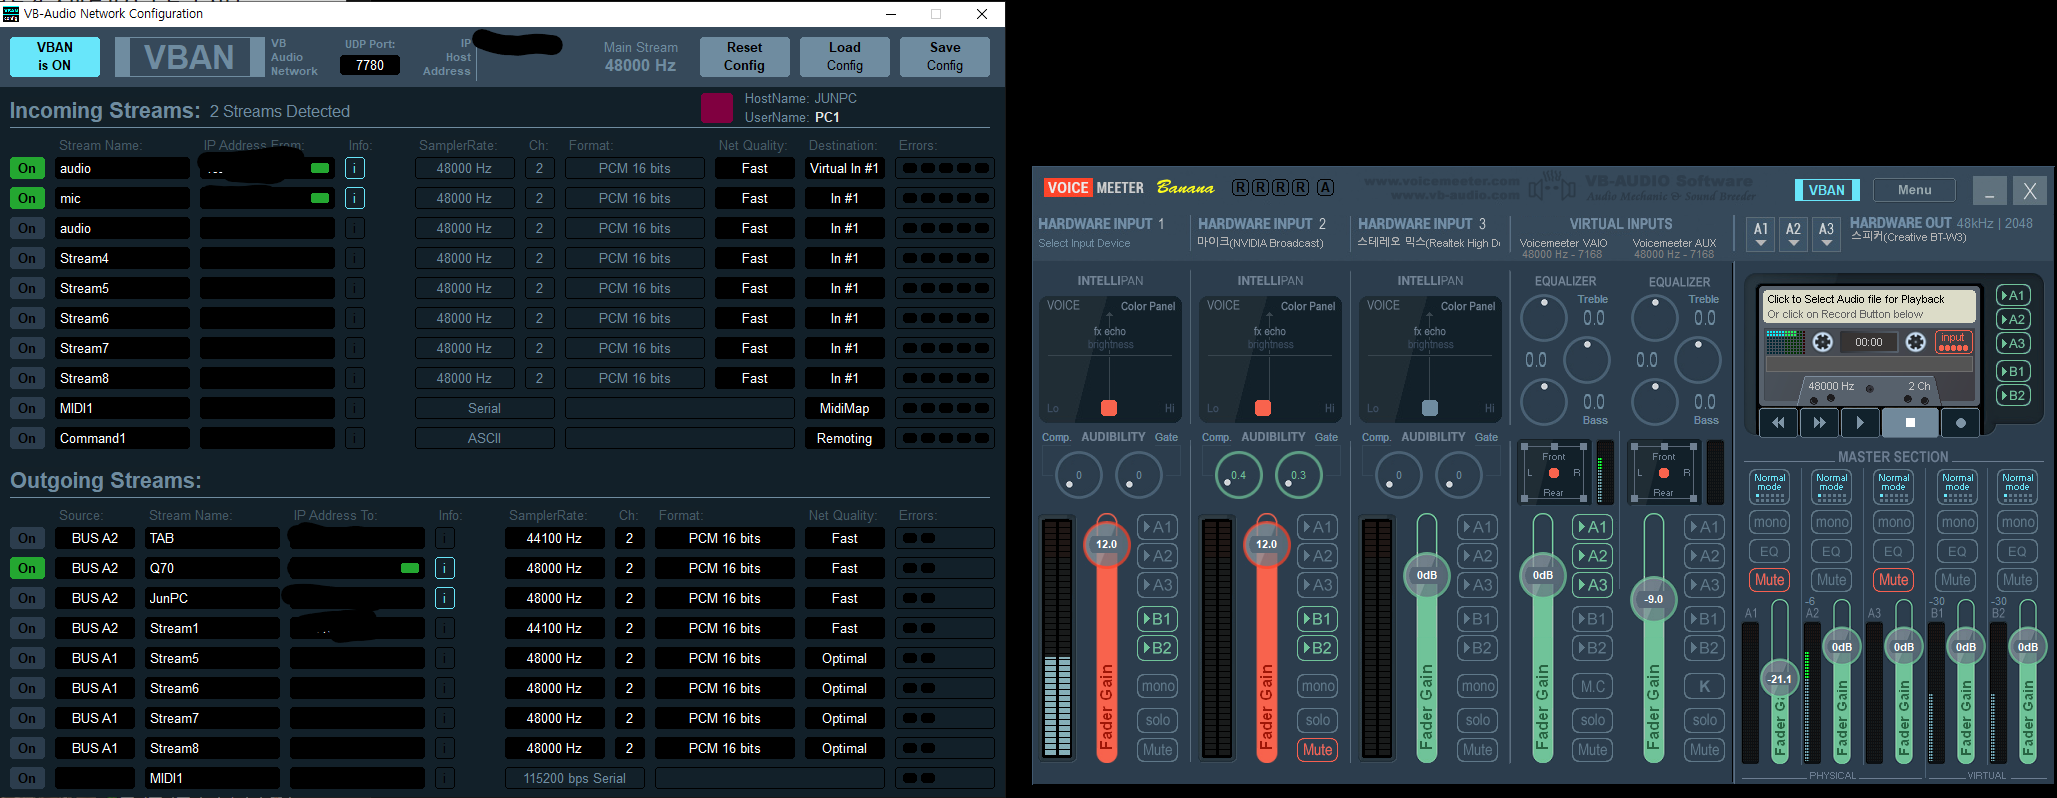
Task: Open A2 hardware output device dropdown
Action: 1793,234
